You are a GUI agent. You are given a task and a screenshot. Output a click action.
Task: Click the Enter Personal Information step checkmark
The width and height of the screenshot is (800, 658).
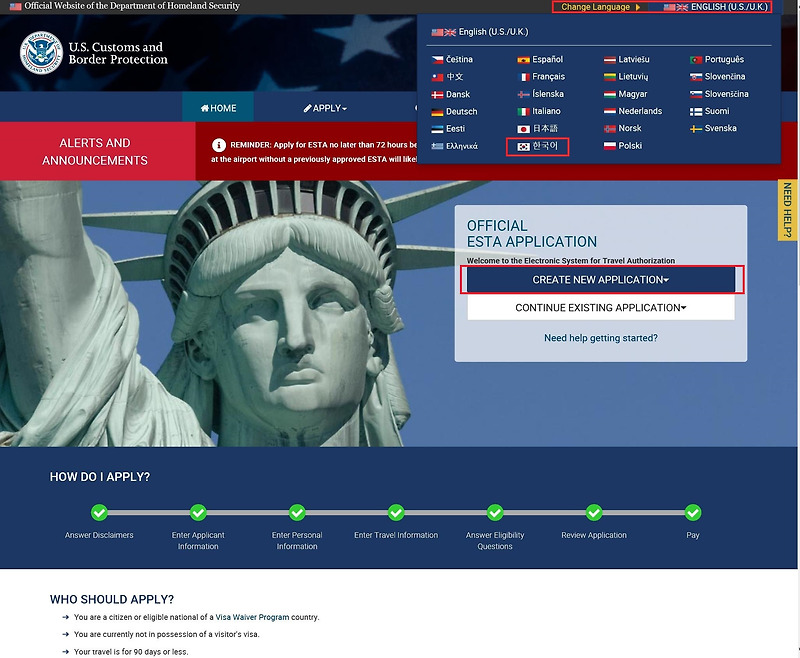click(297, 512)
